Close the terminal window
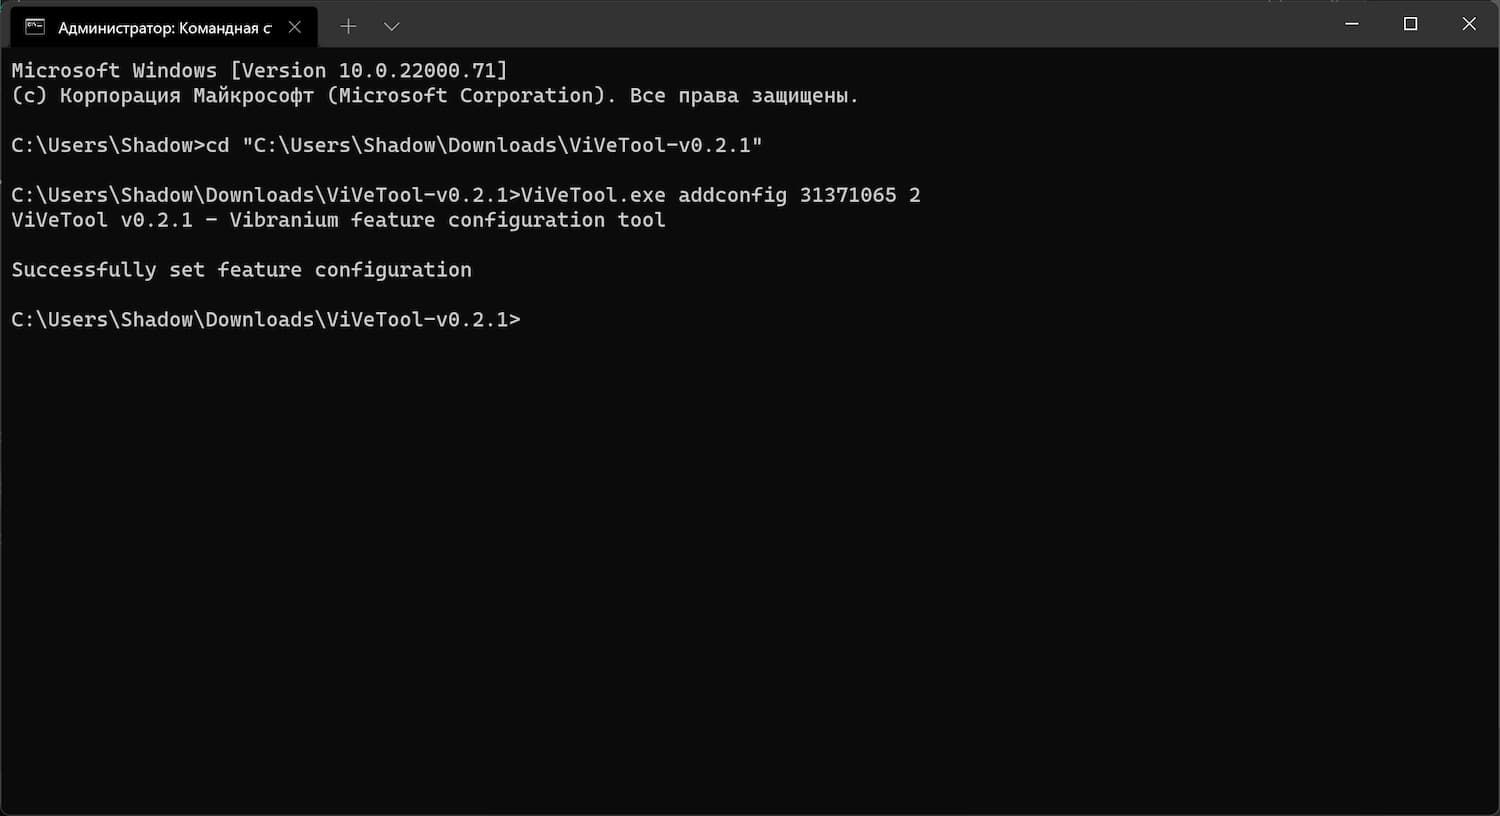 (x=1469, y=24)
